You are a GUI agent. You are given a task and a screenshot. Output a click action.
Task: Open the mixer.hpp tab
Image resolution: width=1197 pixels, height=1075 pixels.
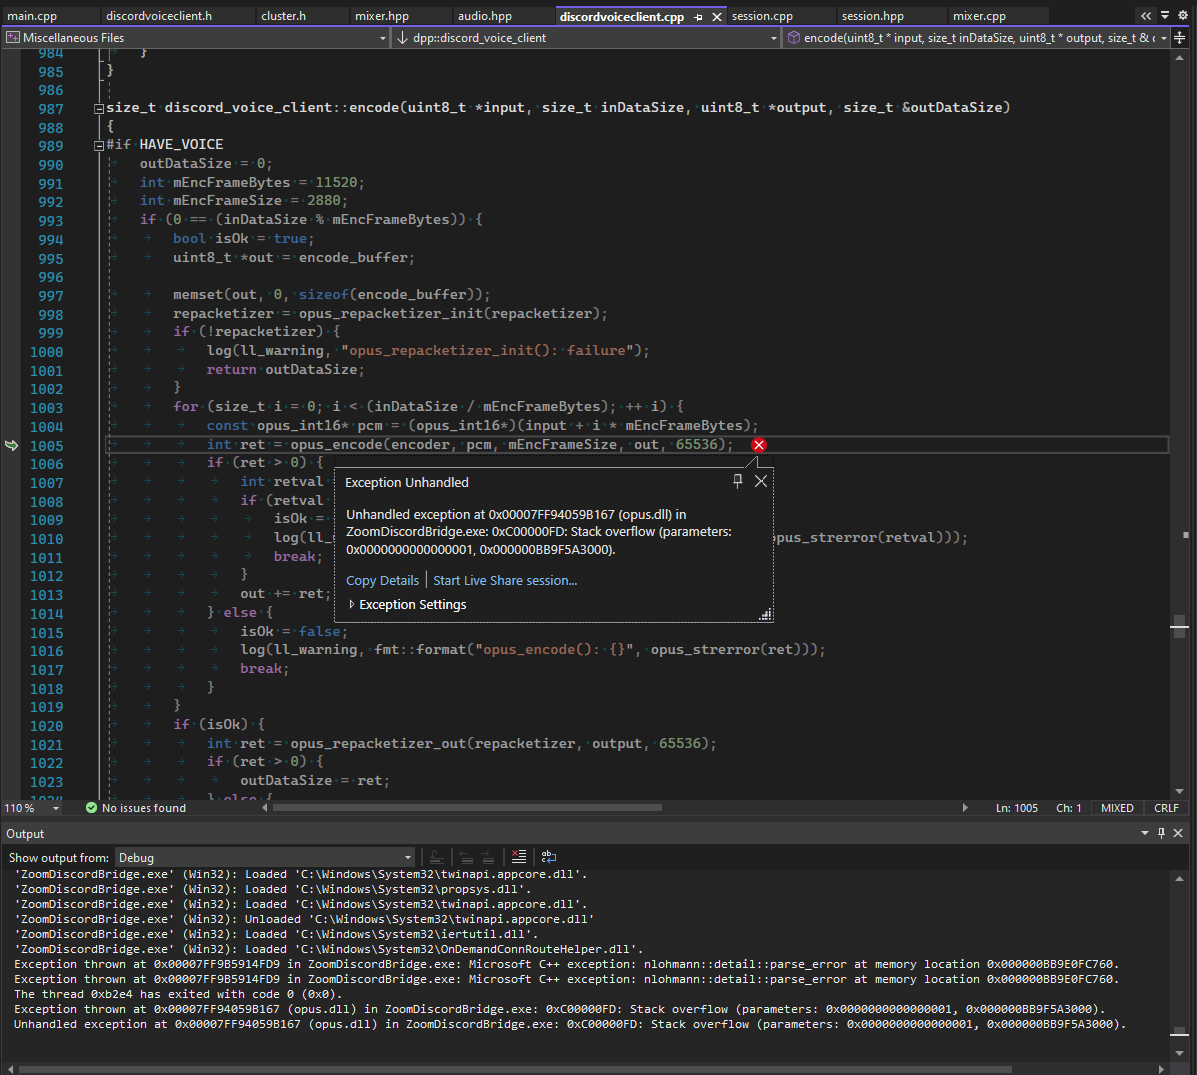(382, 16)
